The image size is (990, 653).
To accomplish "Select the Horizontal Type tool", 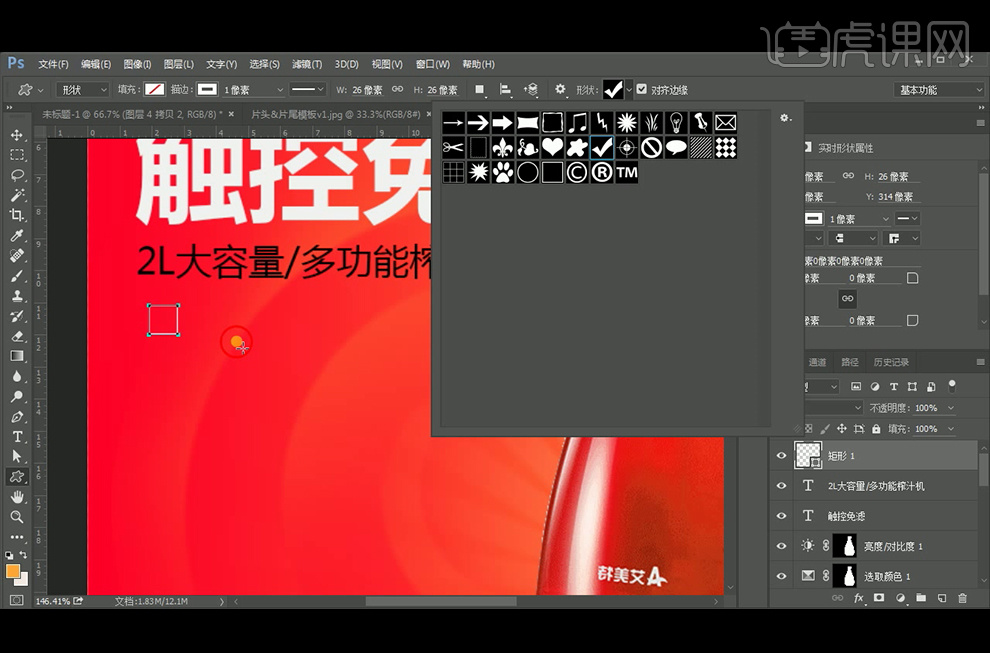I will [17, 437].
